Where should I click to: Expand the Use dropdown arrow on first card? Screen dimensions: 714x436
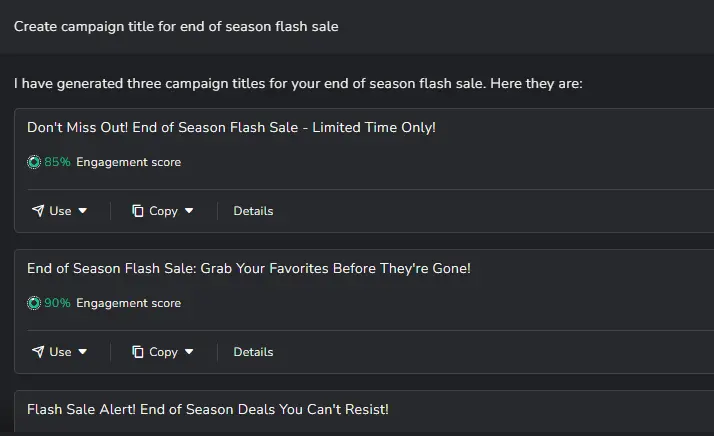(82, 210)
